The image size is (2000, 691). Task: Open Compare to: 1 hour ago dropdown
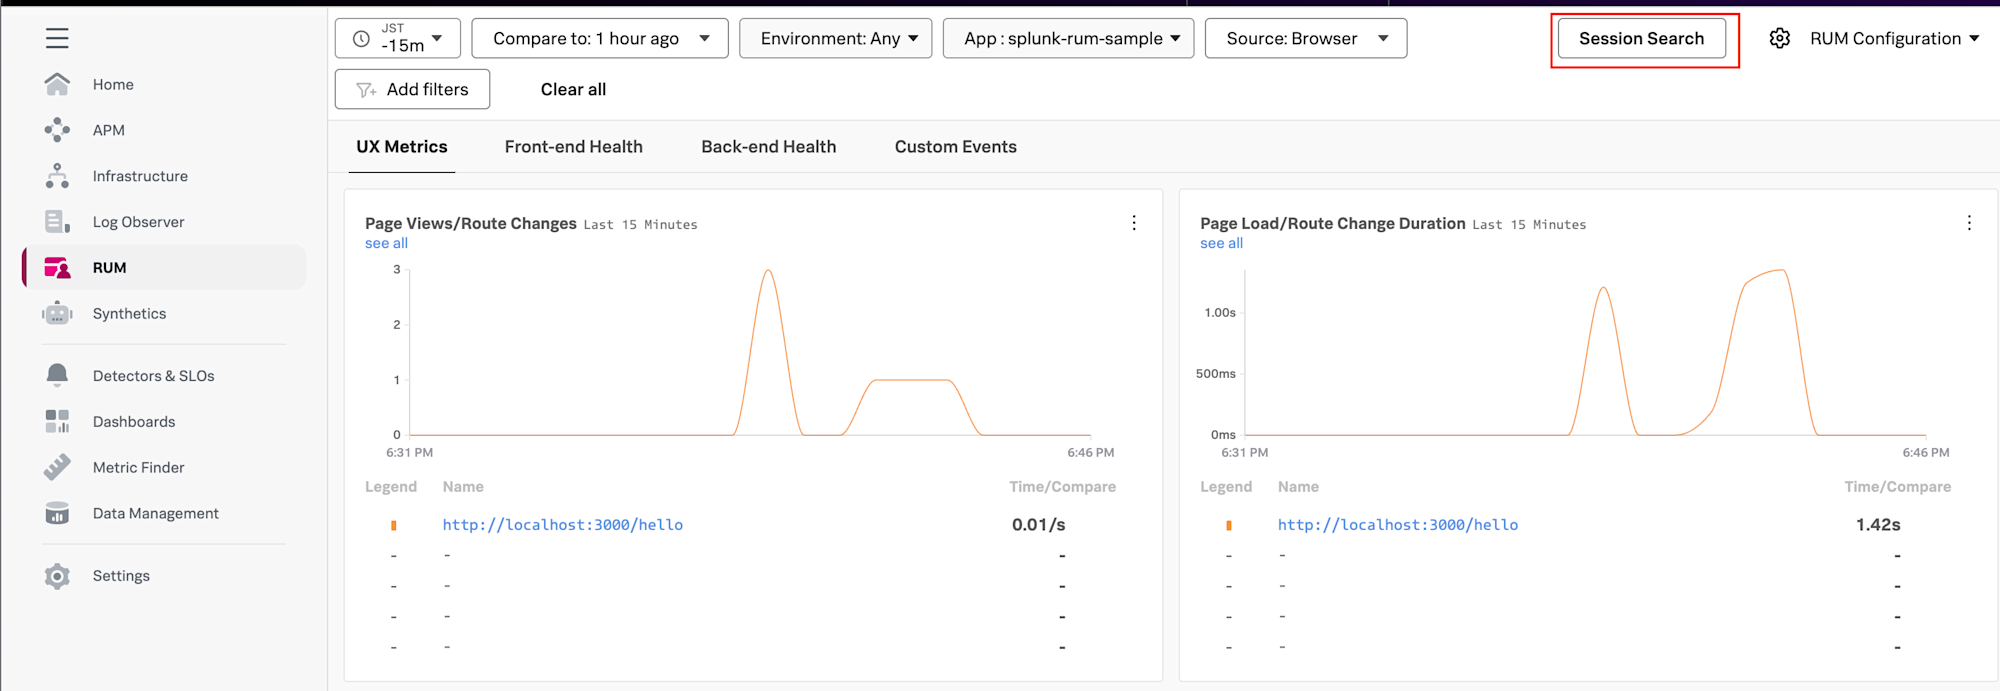600,38
